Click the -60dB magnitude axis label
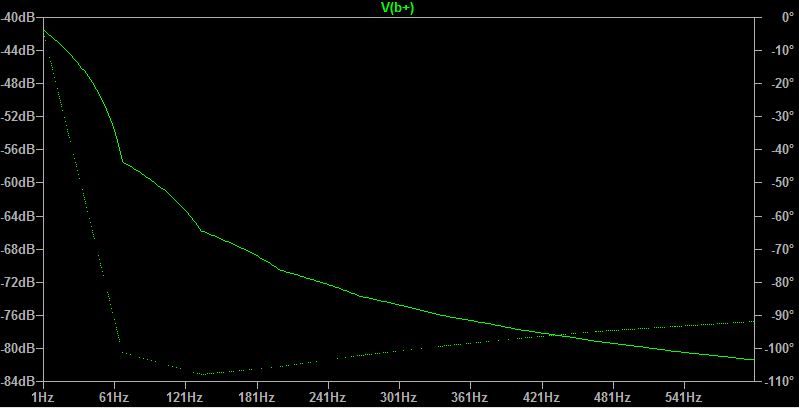The width and height of the screenshot is (799, 408). (17, 182)
